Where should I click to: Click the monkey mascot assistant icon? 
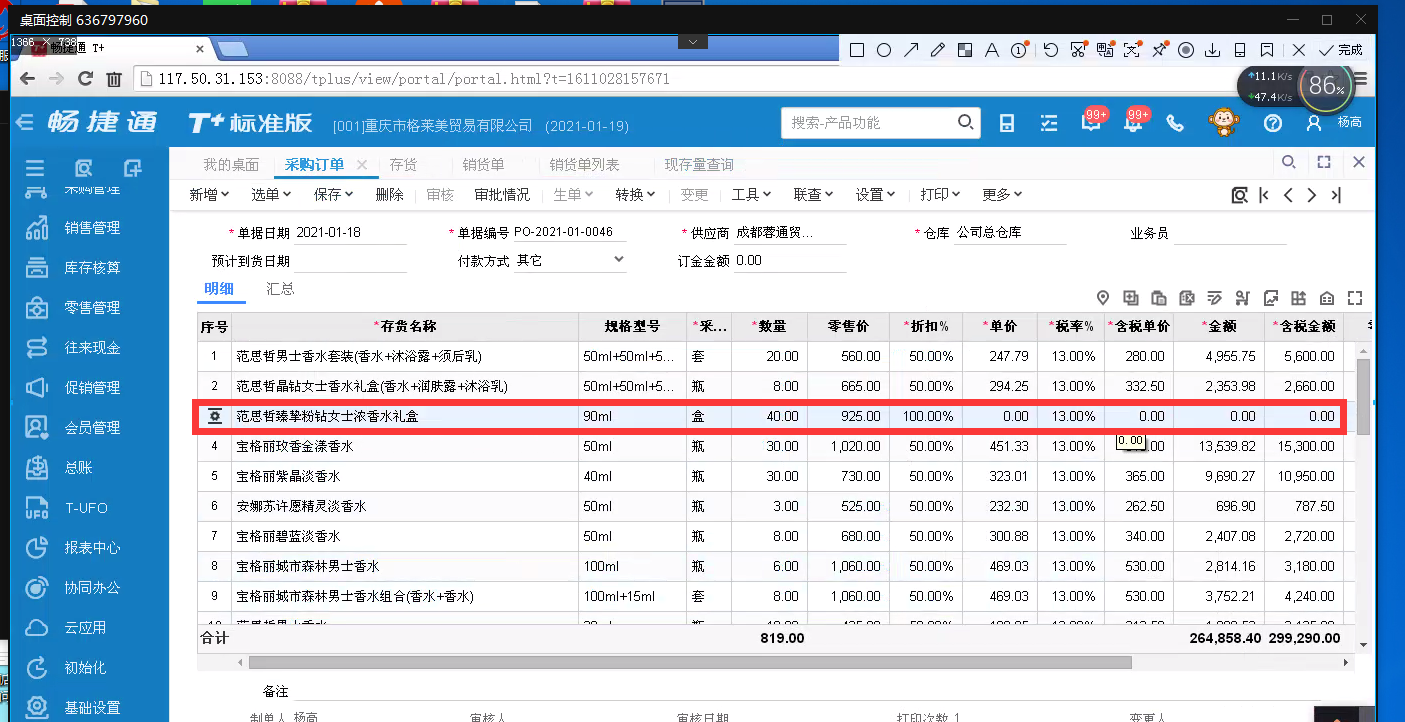point(1222,122)
